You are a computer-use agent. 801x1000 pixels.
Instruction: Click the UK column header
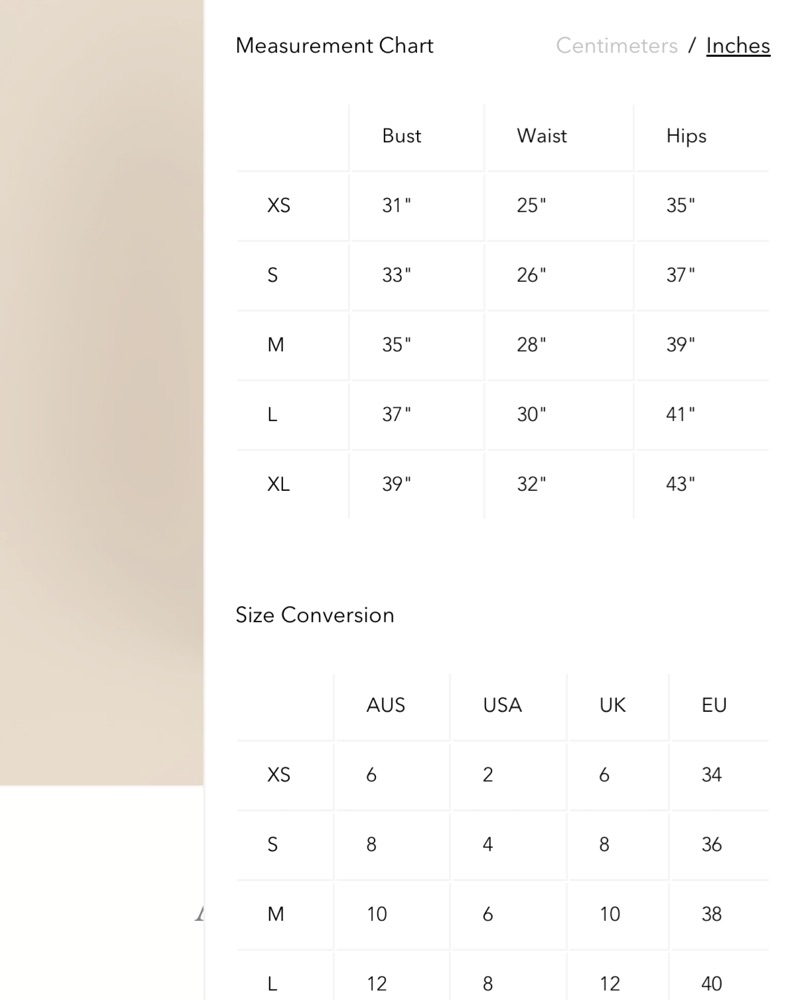(612, 705)
